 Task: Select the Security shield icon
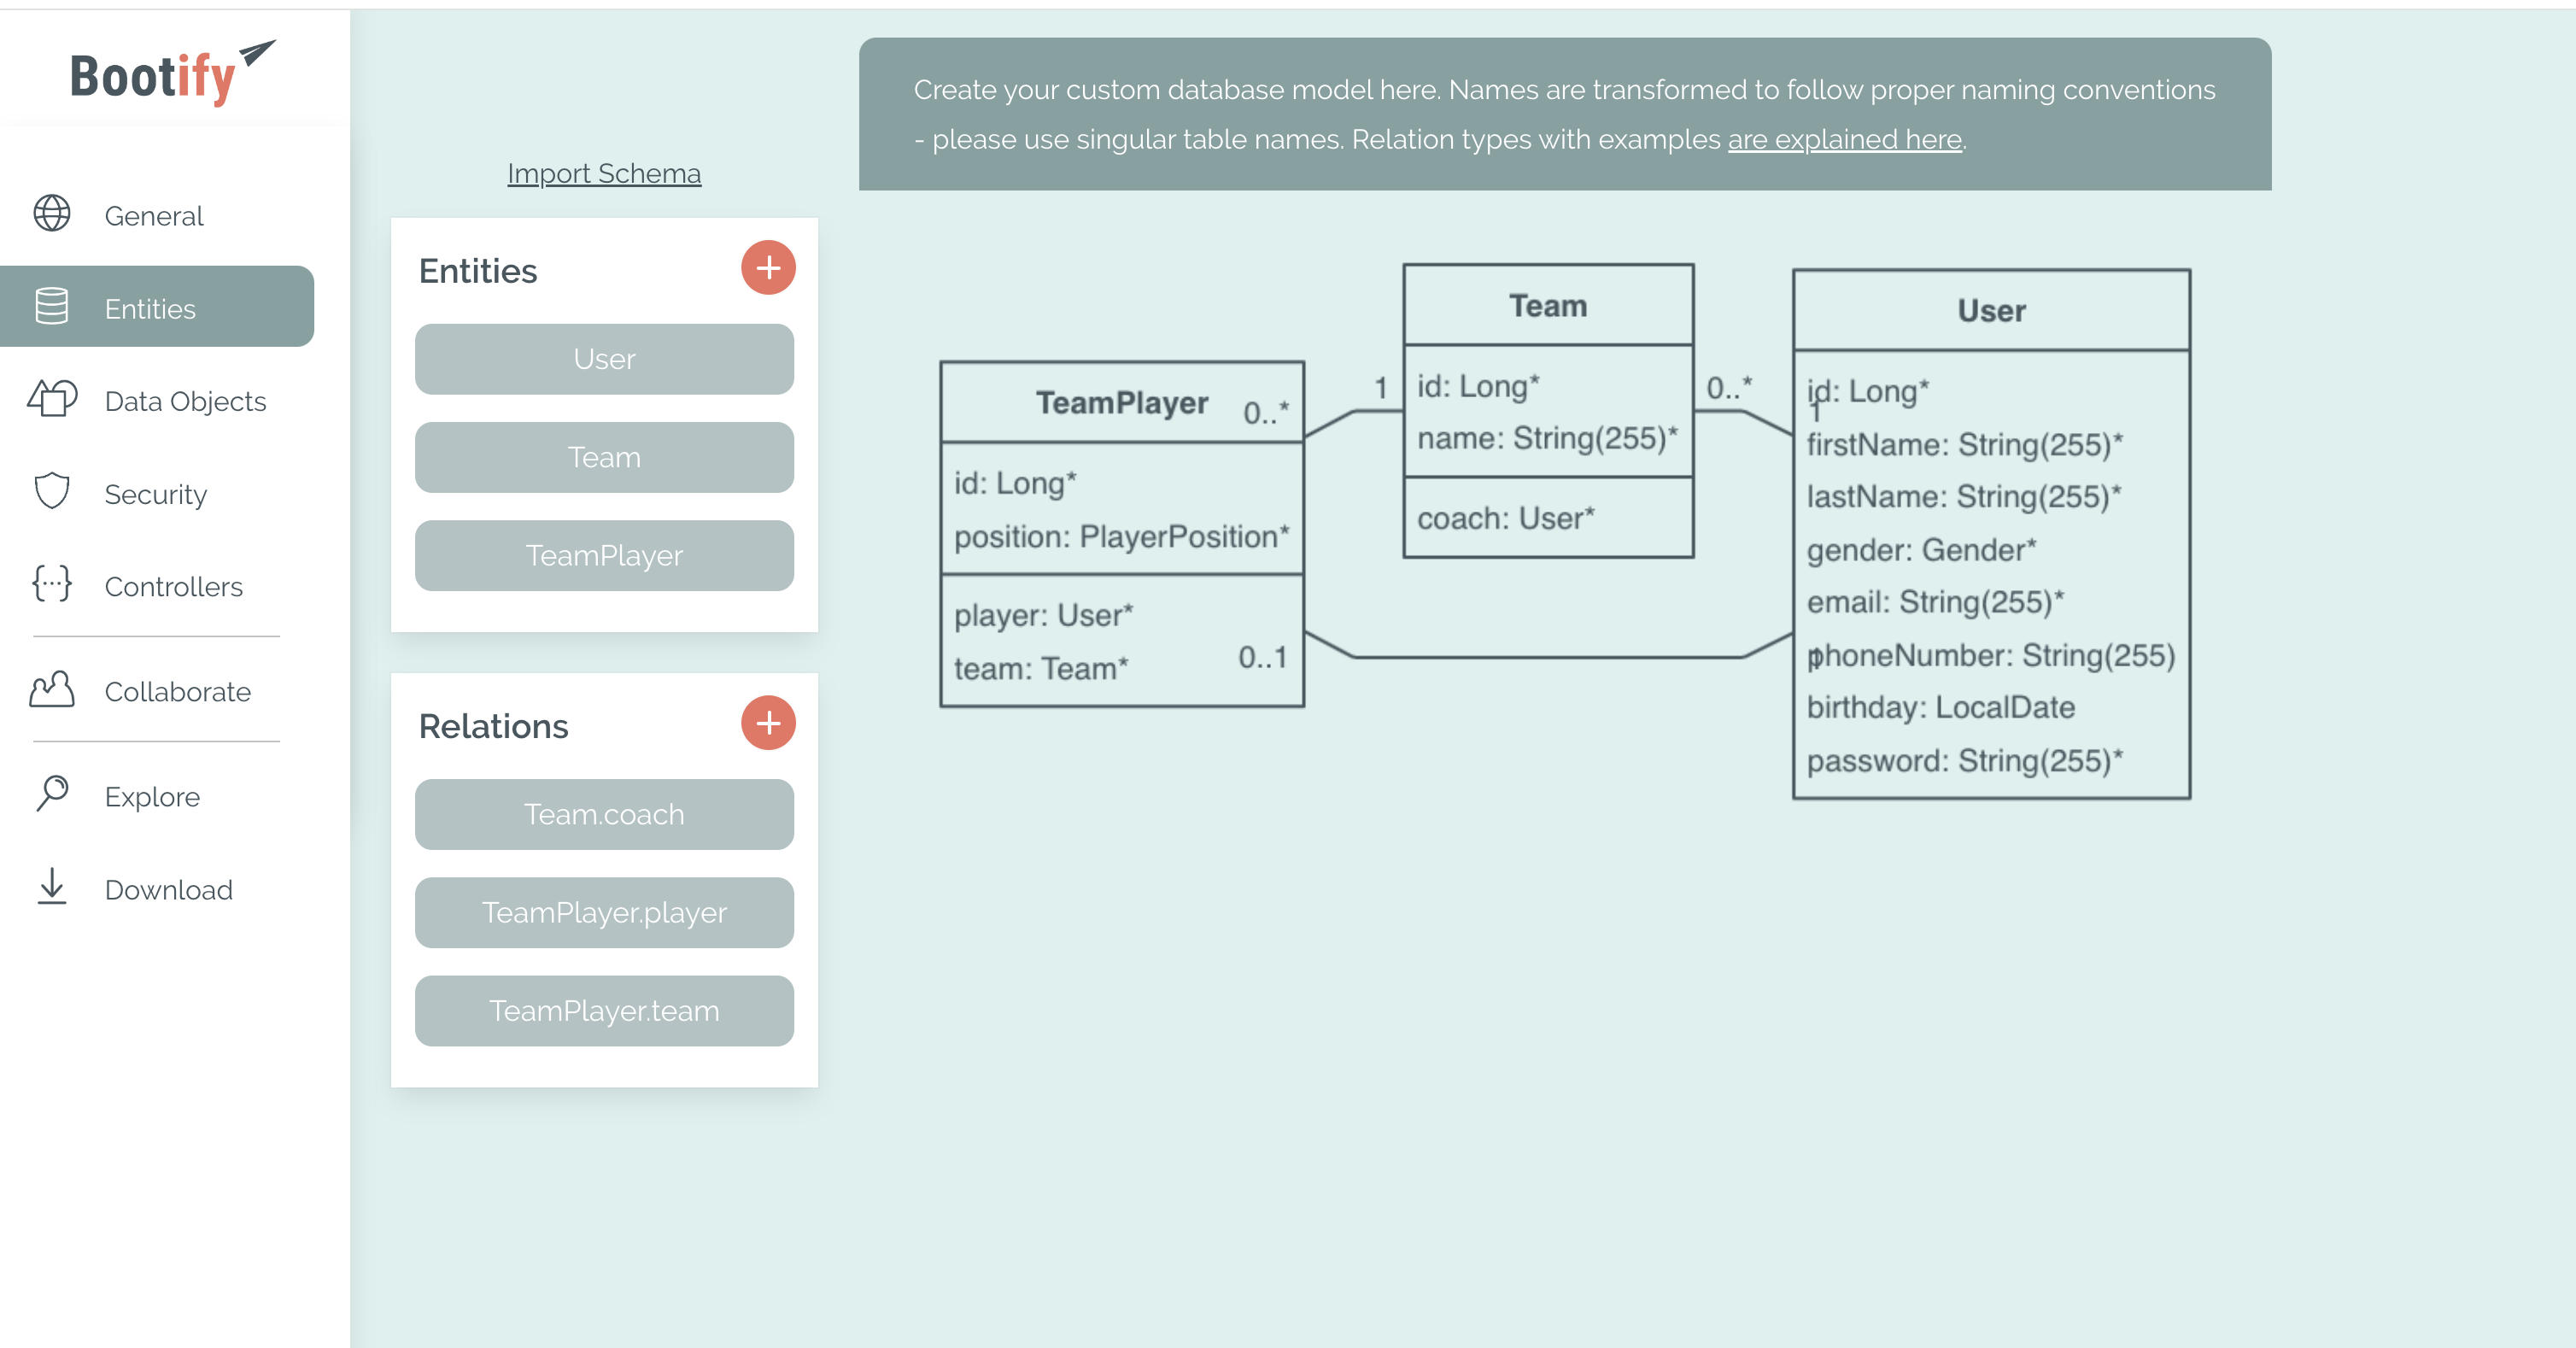click(51, 492)
